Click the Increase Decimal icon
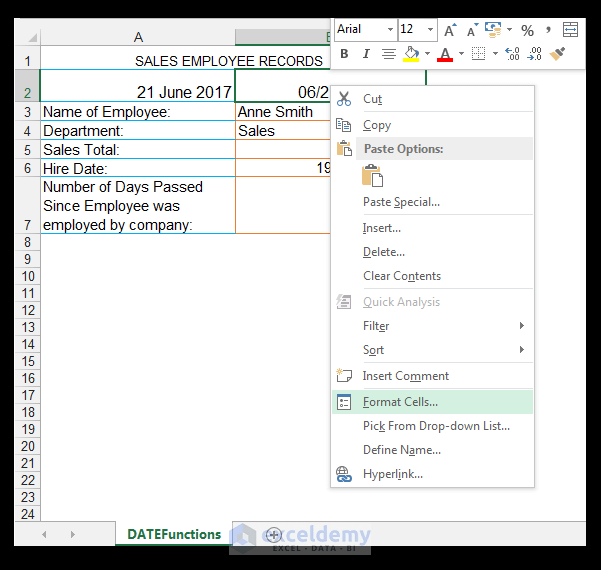This screenshot has width=601, height=570. pyautogui.click(x=512, y=54)
